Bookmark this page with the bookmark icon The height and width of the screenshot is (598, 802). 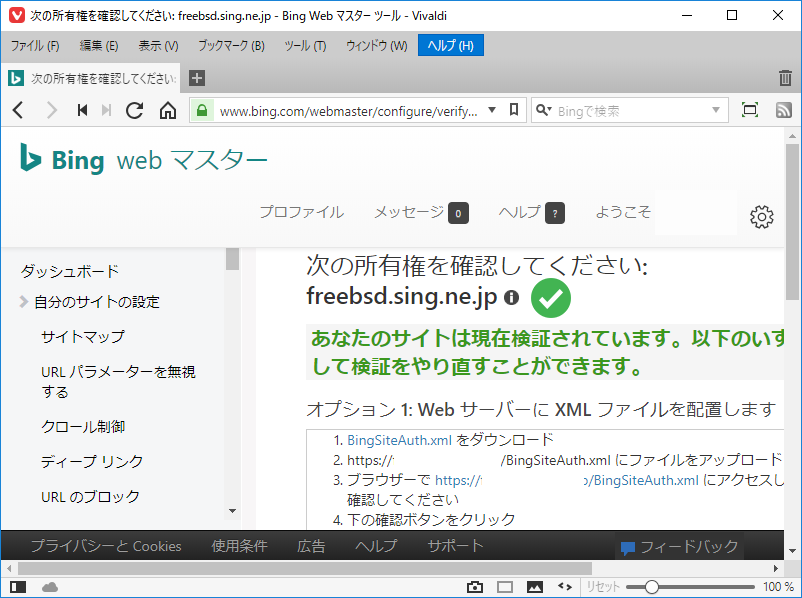(514, 109)
